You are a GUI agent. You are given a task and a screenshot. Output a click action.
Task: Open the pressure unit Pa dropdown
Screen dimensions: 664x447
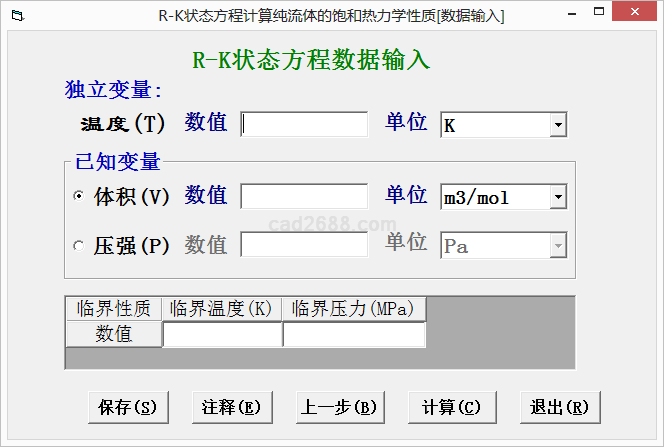pyautogui.click(x=558, y=246)
